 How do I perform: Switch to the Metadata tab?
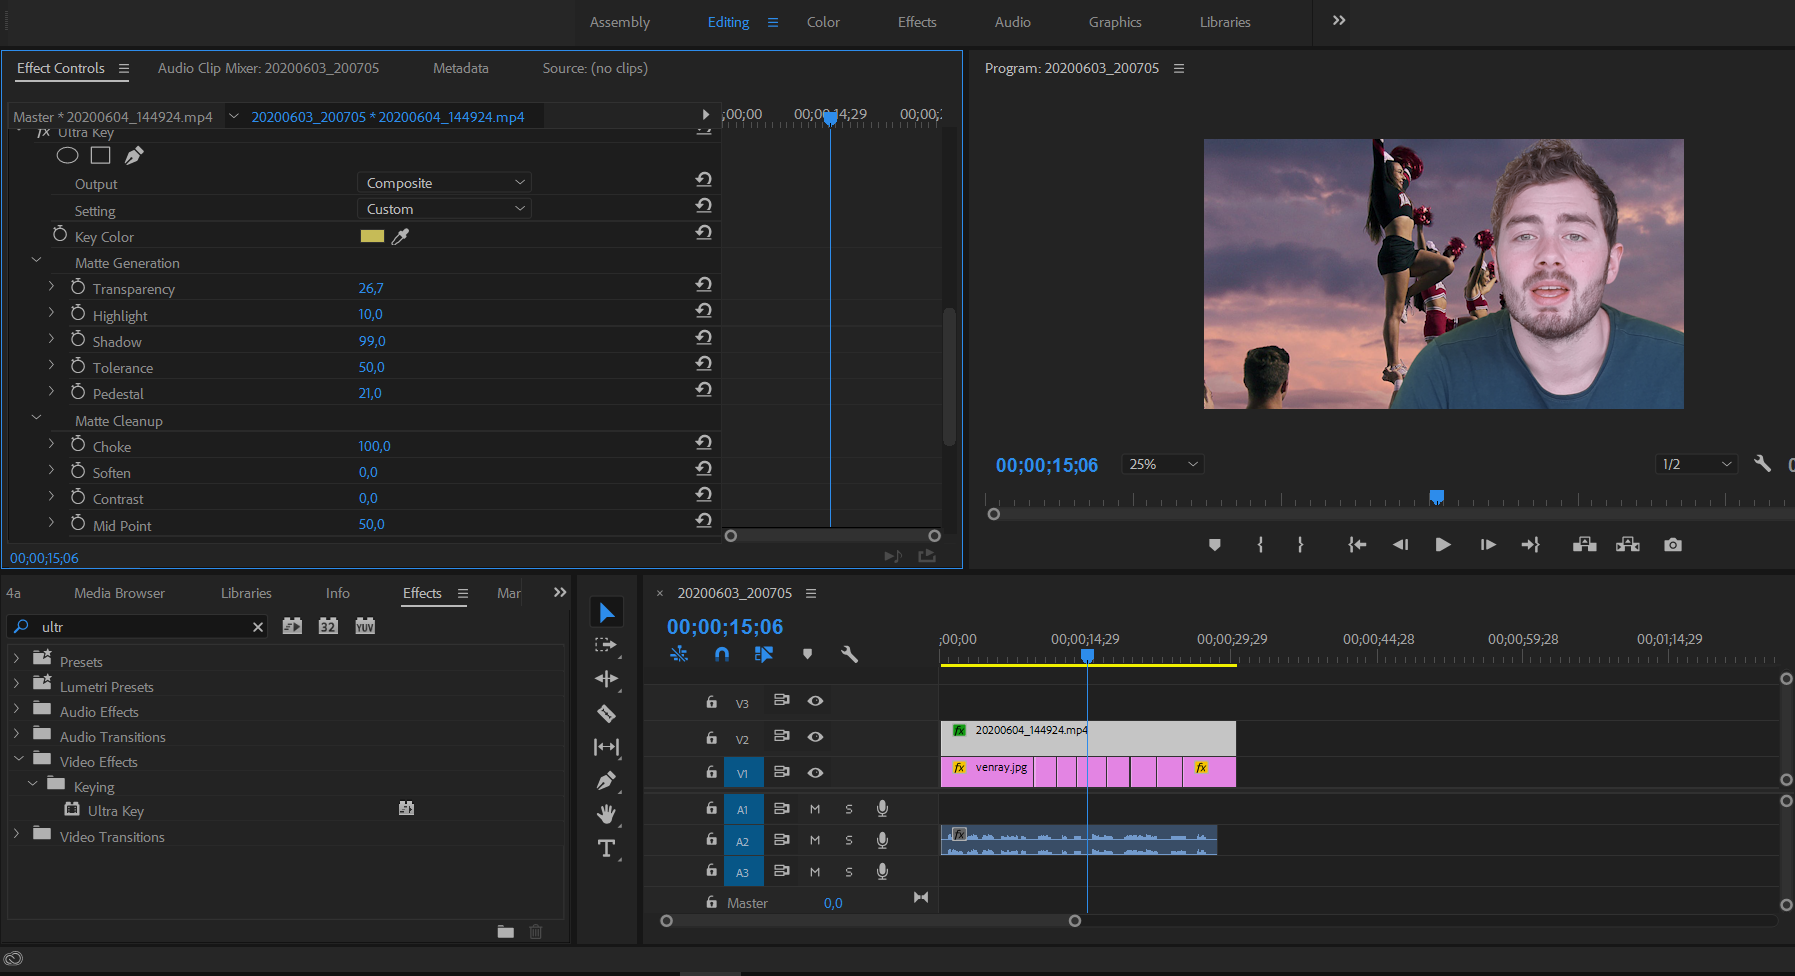pos(461,68)
